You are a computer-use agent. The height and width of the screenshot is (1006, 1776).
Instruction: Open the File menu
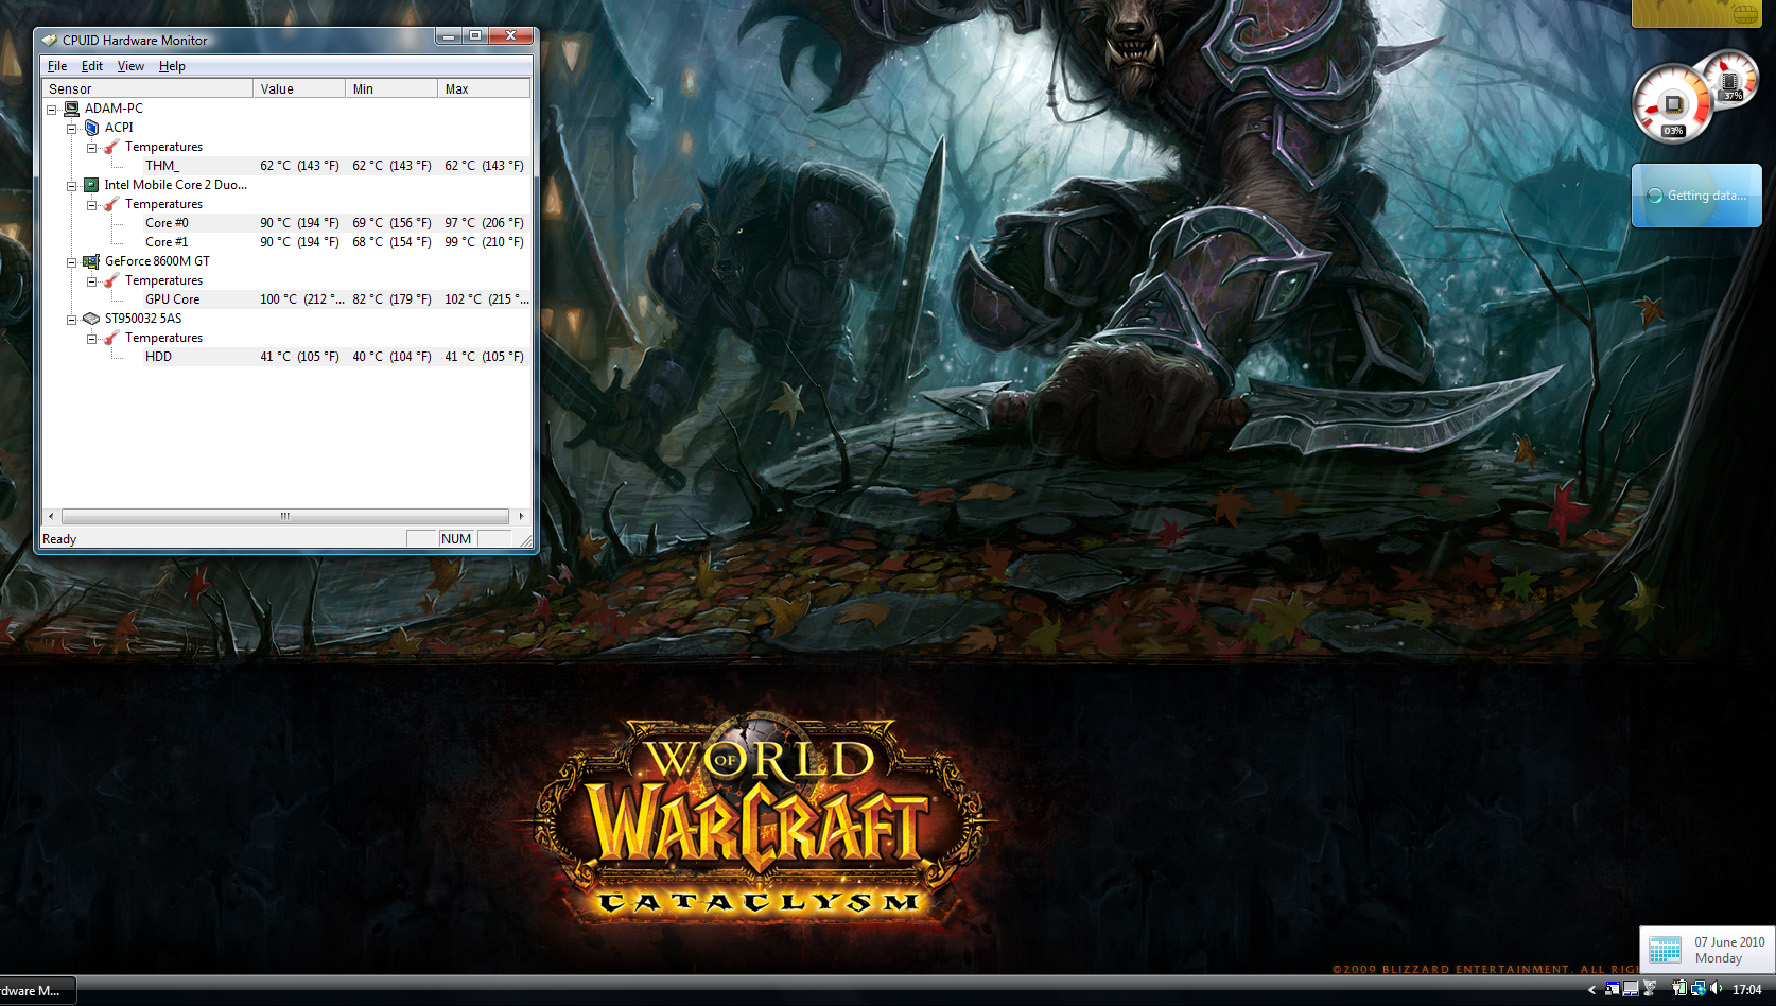pyautogui.click(x=57, y=66)
